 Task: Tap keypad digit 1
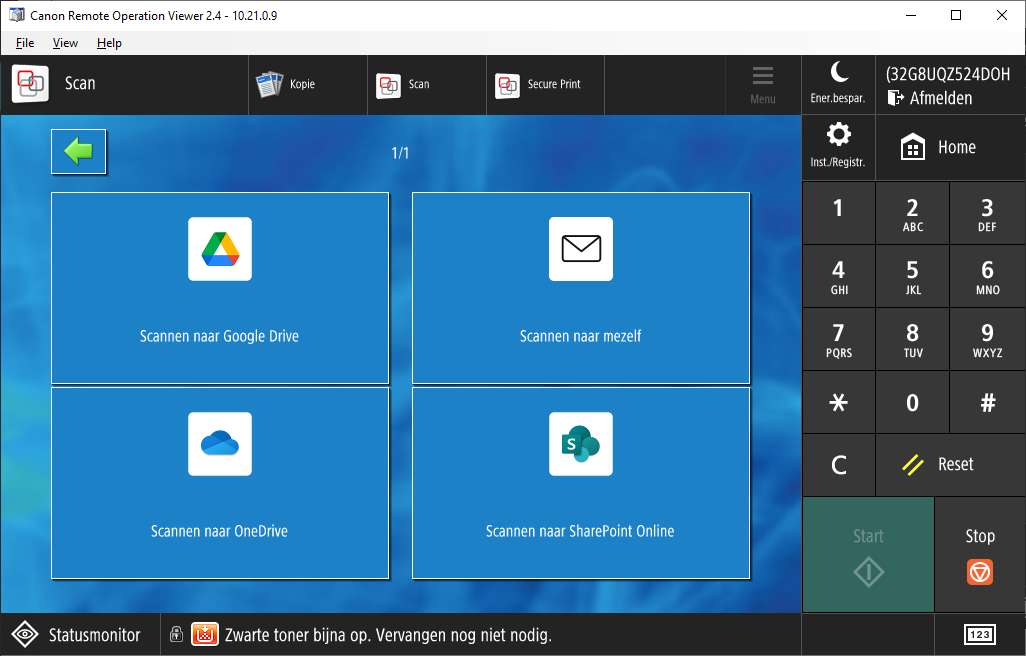pyautogui.click(x=838, y=213)
